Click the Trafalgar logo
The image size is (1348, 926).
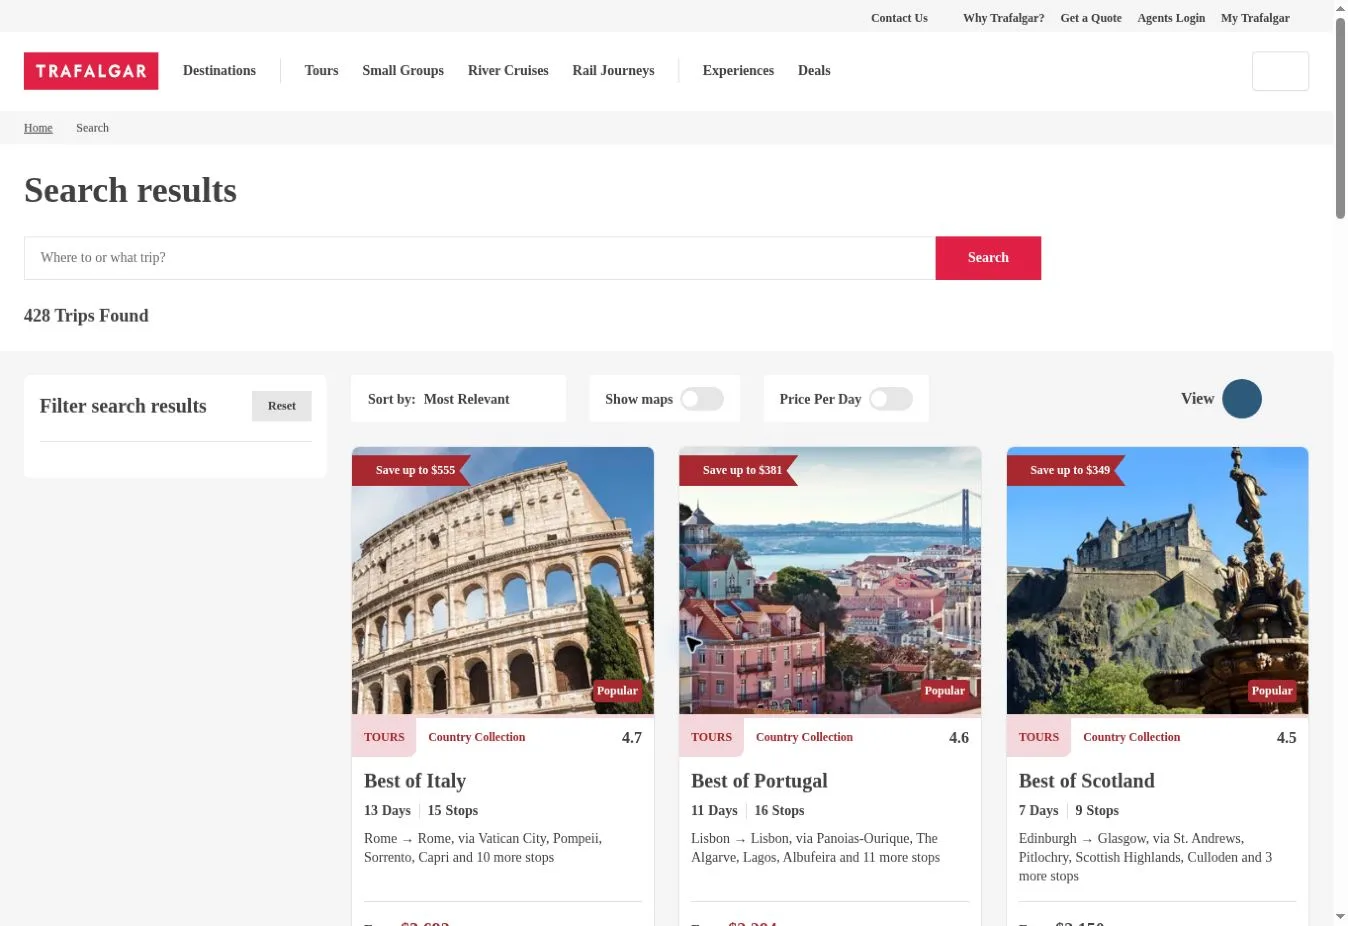pos(91,71)
